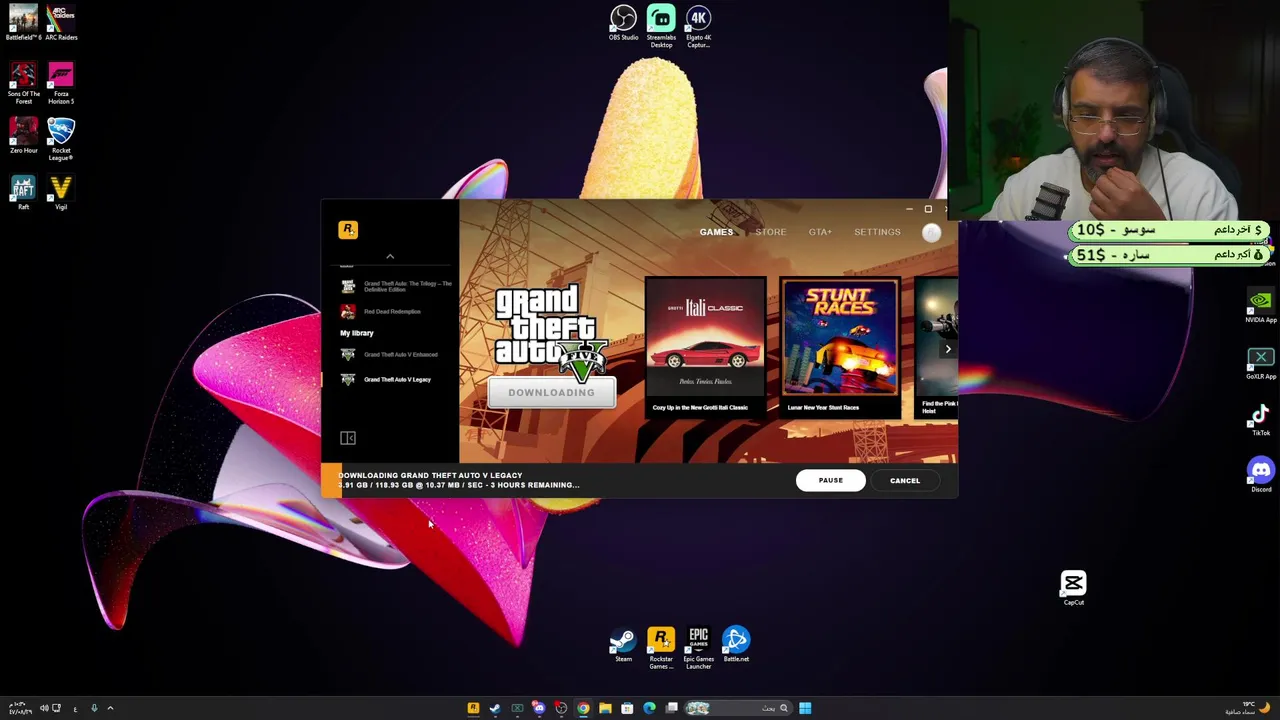Select the Rocket League desktop icon
The image size is (1280, 720).
(61, 139)
